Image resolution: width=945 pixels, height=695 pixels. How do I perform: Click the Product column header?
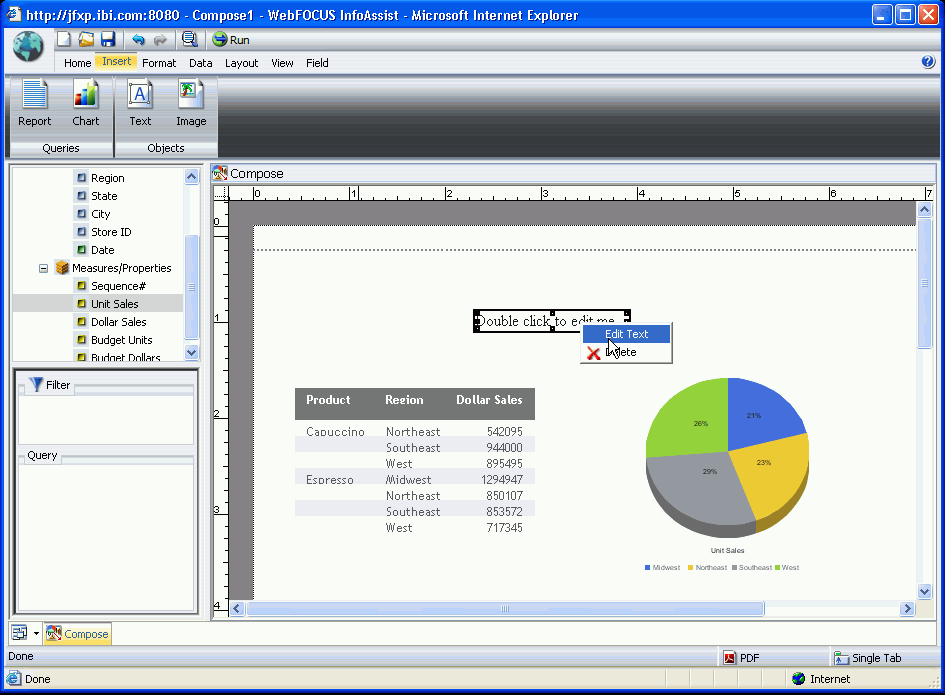(328, 400)
